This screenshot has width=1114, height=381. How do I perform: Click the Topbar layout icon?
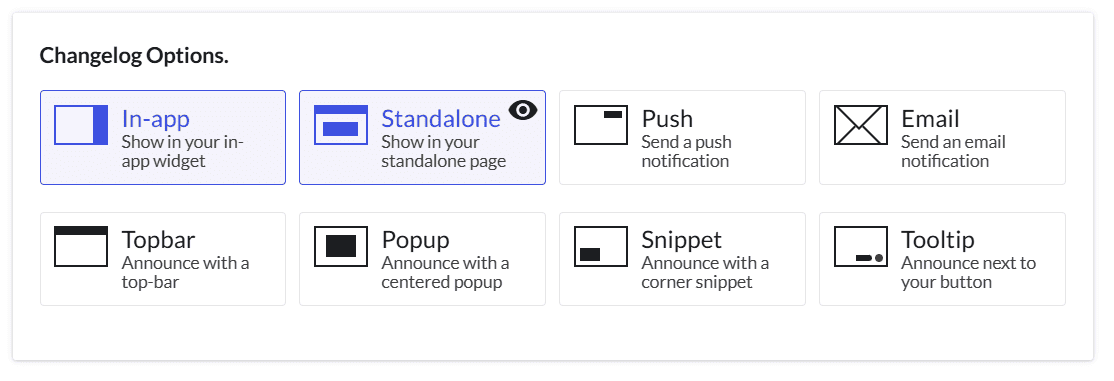pos(81,247)
